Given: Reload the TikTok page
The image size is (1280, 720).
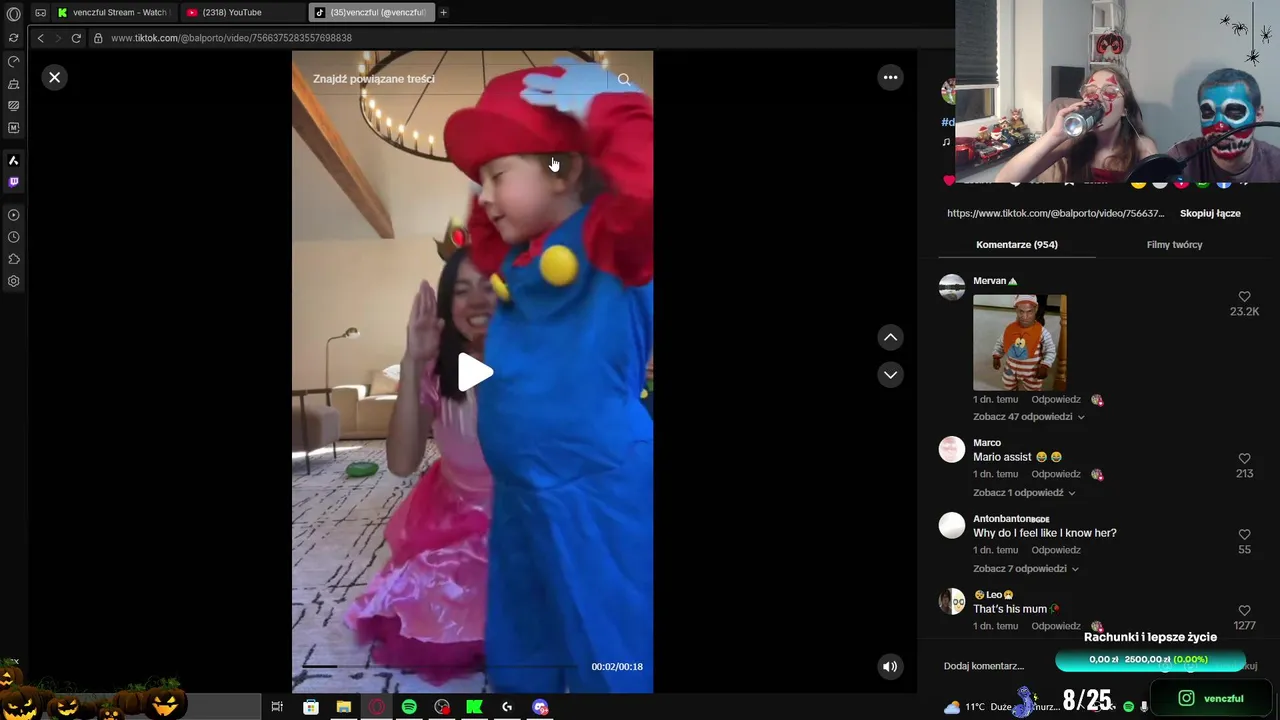Looking at the screenshot, I should (76, 38).
